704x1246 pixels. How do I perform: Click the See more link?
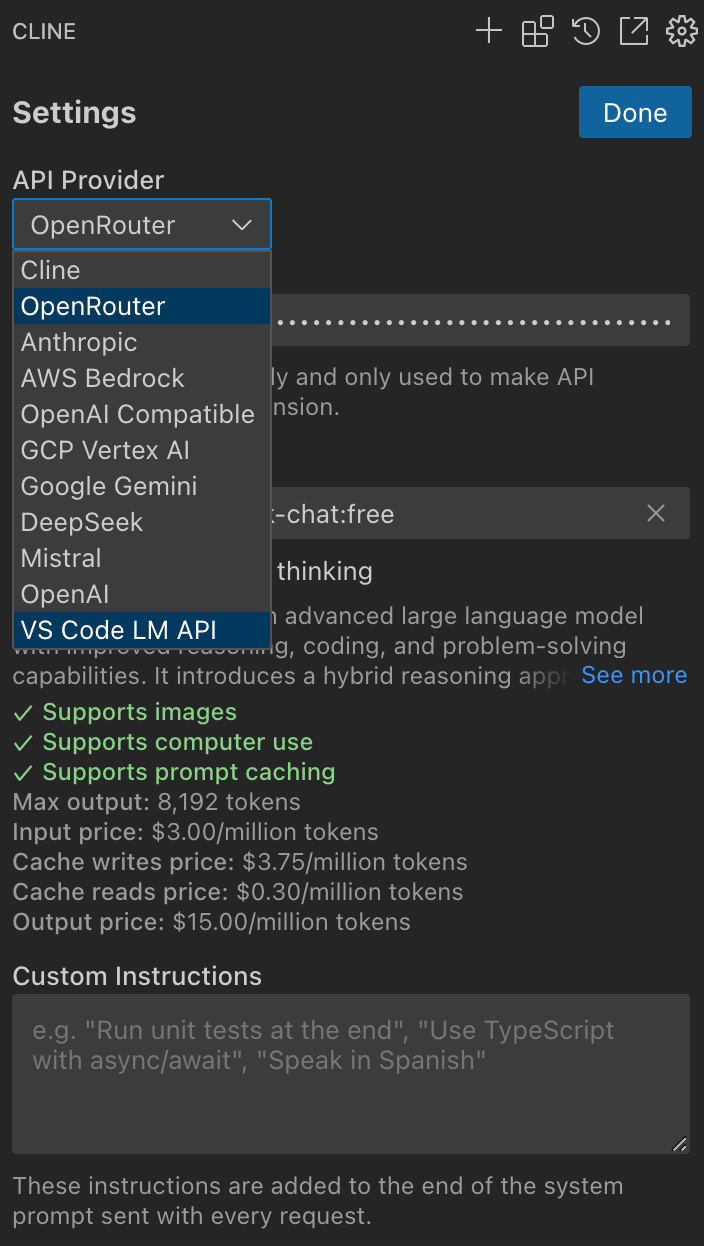pyautogui.click(x=634, y=675)
